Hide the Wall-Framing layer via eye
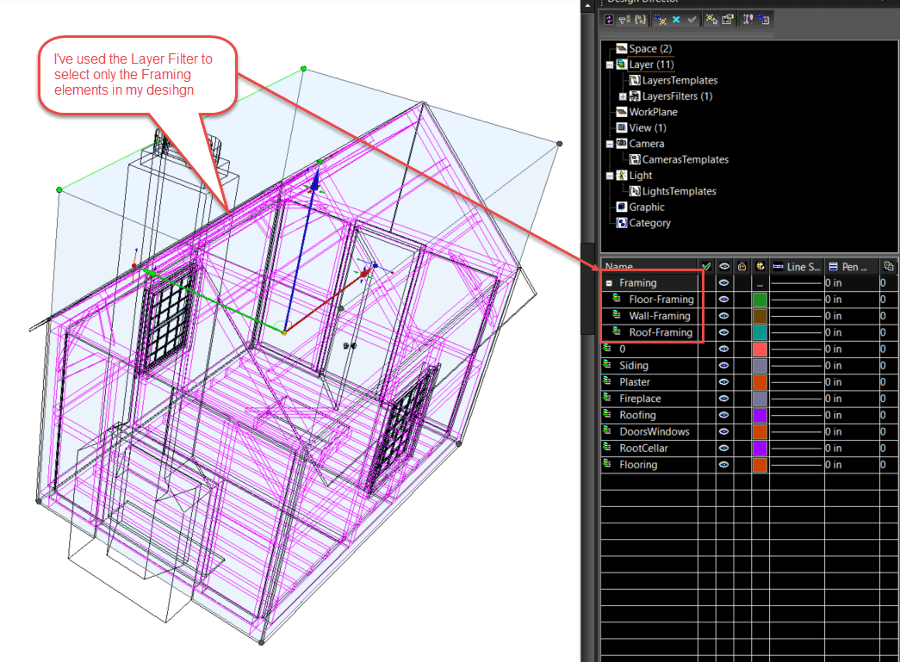Screen dimensions: 900x662 [x=724, y=316]
